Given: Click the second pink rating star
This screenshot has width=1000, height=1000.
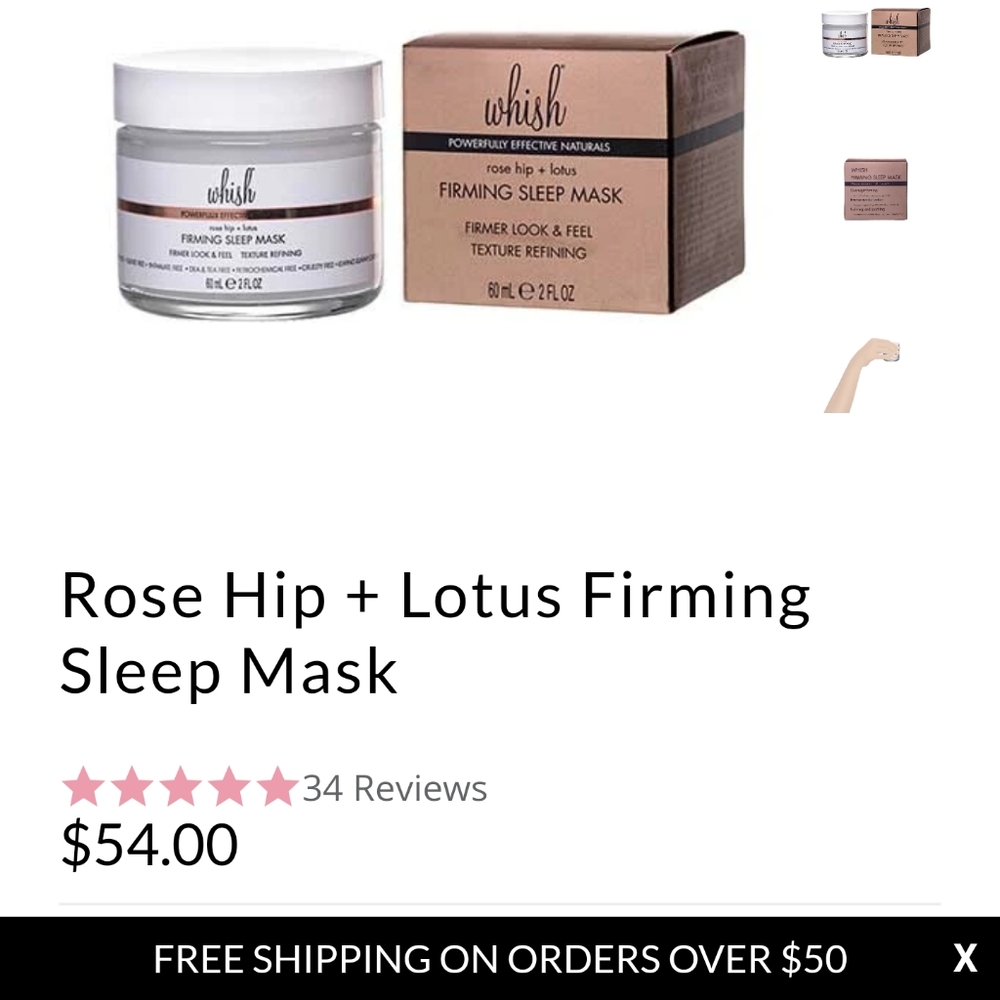Looking at the screenshot, I should (132, 786).
